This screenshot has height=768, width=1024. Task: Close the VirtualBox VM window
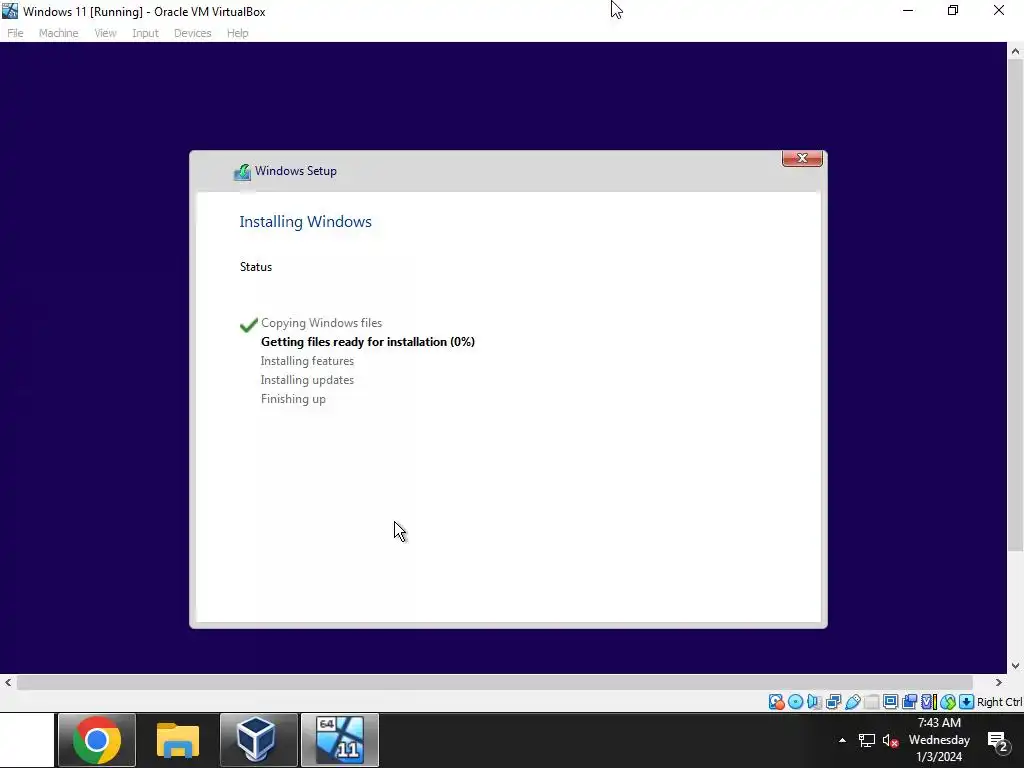pyautogui.click(x=999, y=10)
